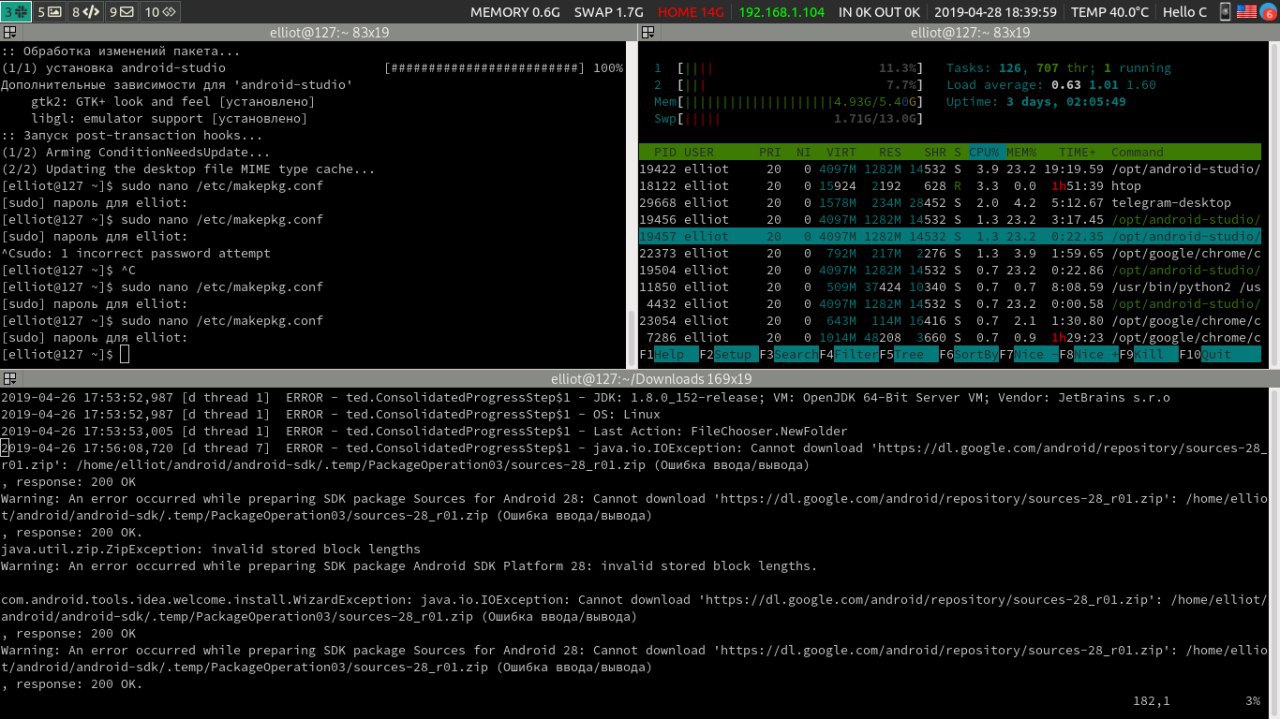Select python2 process row PID 11850
The width and height of the screenshot is (1280, 719).
click(x=950, y=287)
